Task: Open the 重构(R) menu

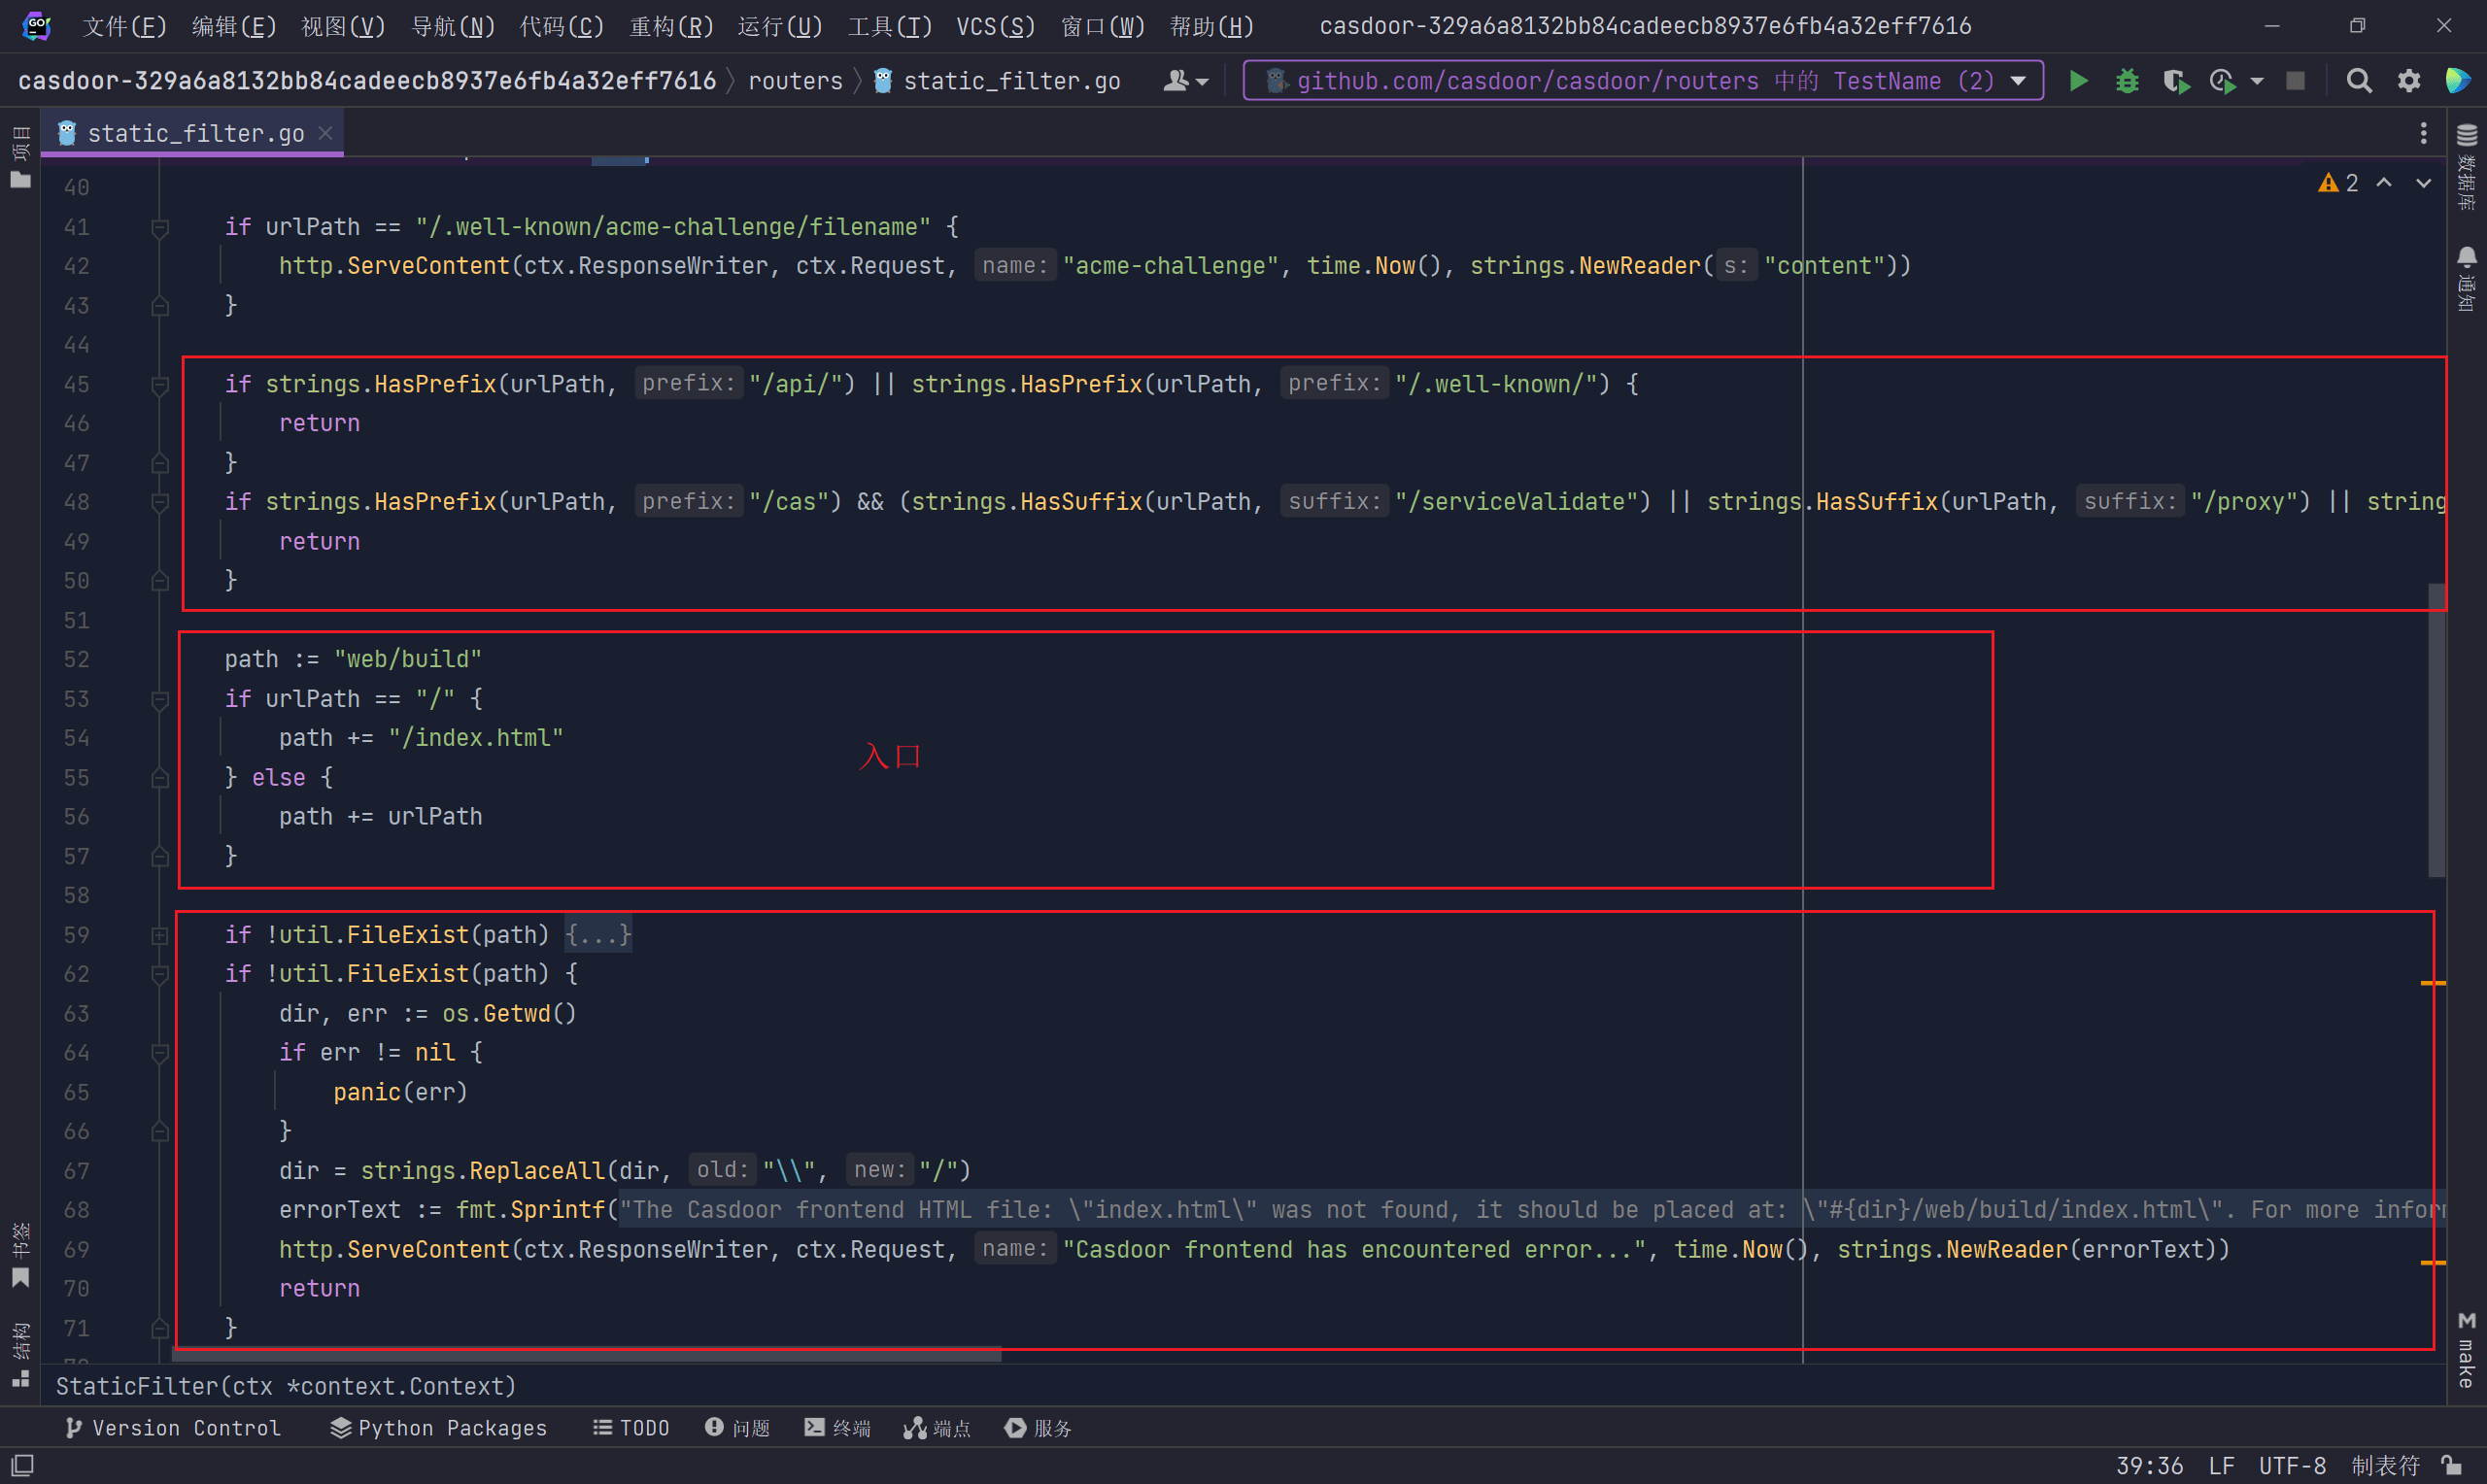Action: [672, 26]
